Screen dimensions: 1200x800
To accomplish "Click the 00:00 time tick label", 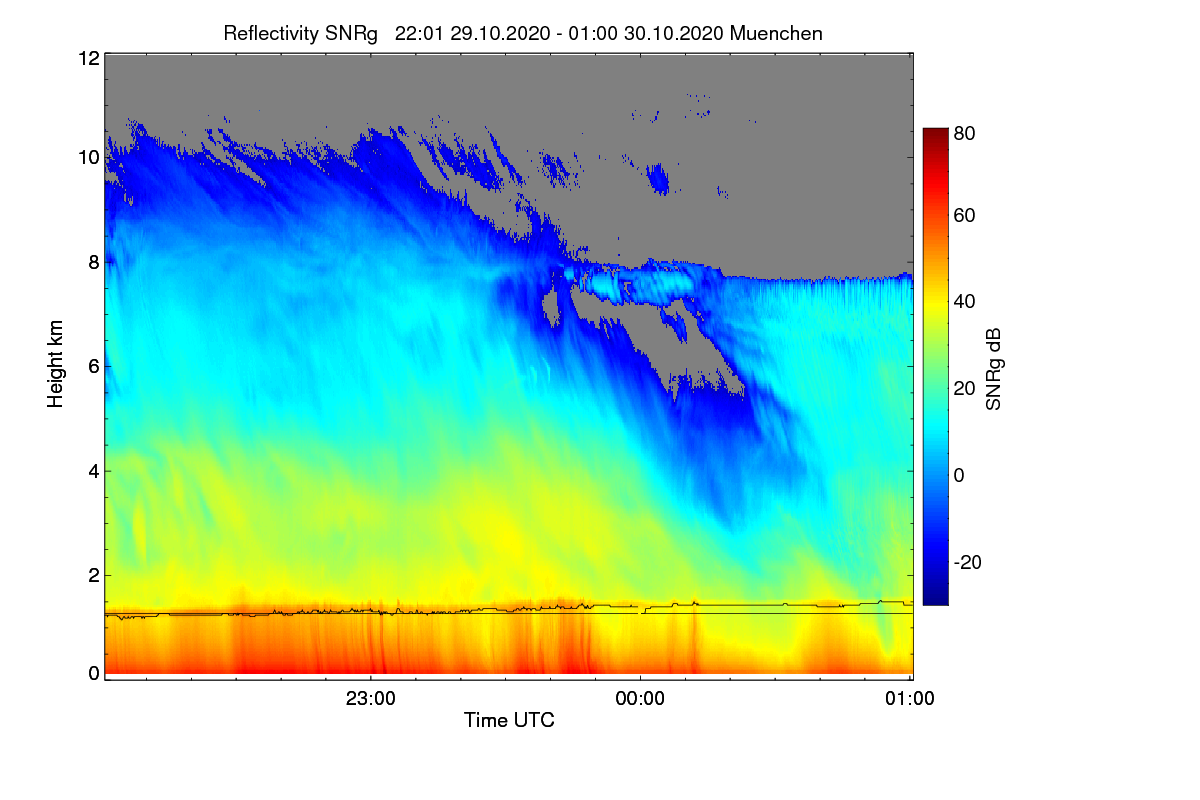I will [640, 699].
